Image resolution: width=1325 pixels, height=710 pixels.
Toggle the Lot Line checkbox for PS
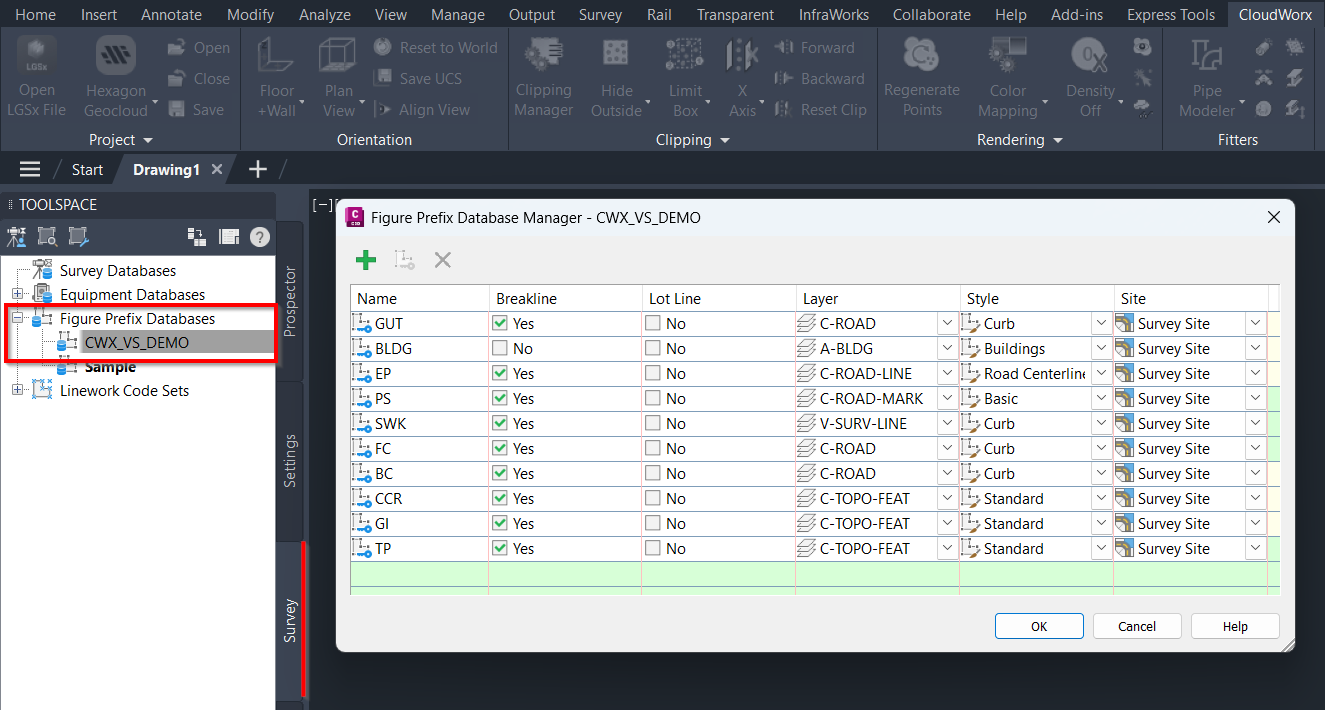pyautogui.click(x=652, y=399)
